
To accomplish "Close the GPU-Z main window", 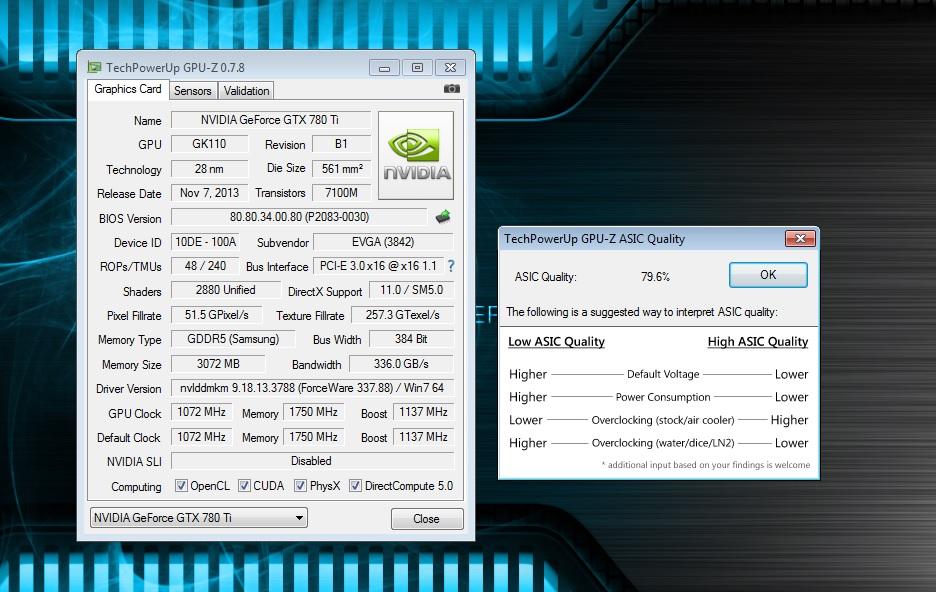I will pyautogui.click(x=451, y=68).
